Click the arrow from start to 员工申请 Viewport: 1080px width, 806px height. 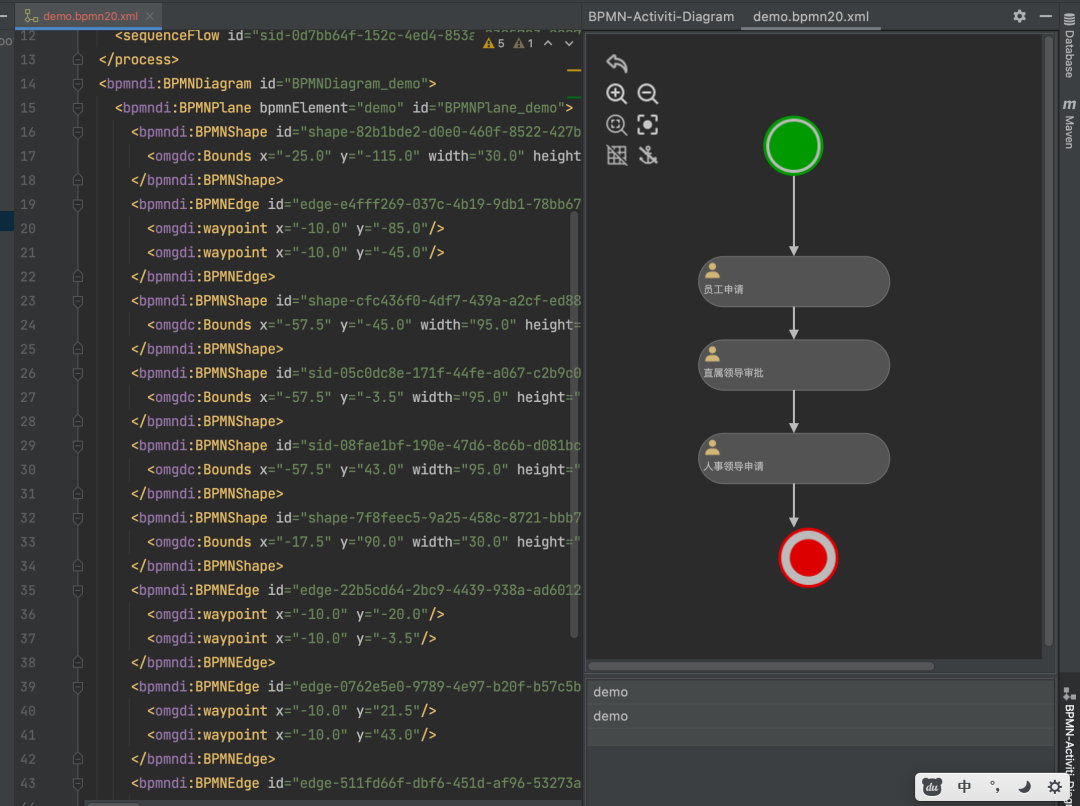click(x=793, y=216)
